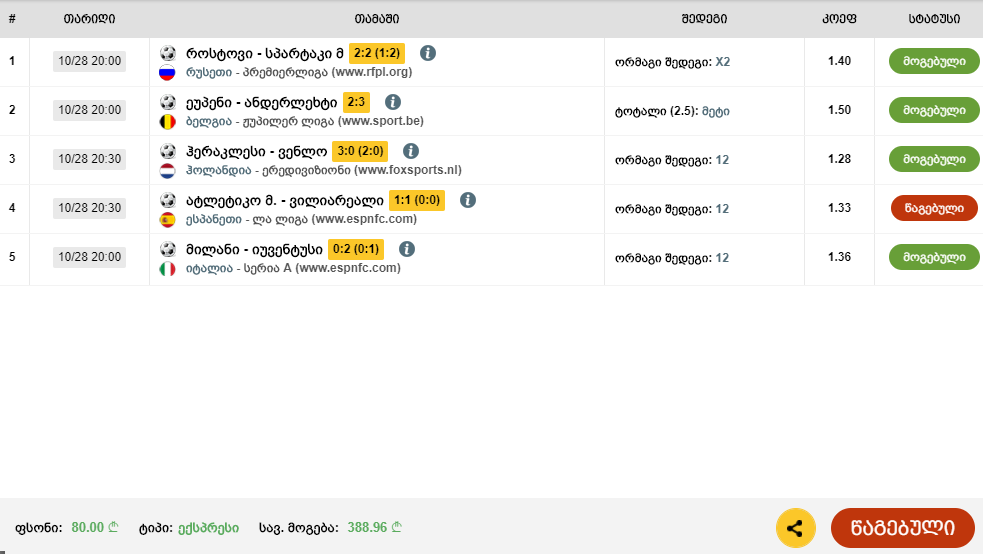983x554 pixels.
Task: Click match name ატლეტიკო მ. - ვილიარეალი
Action: pos(285,200)
